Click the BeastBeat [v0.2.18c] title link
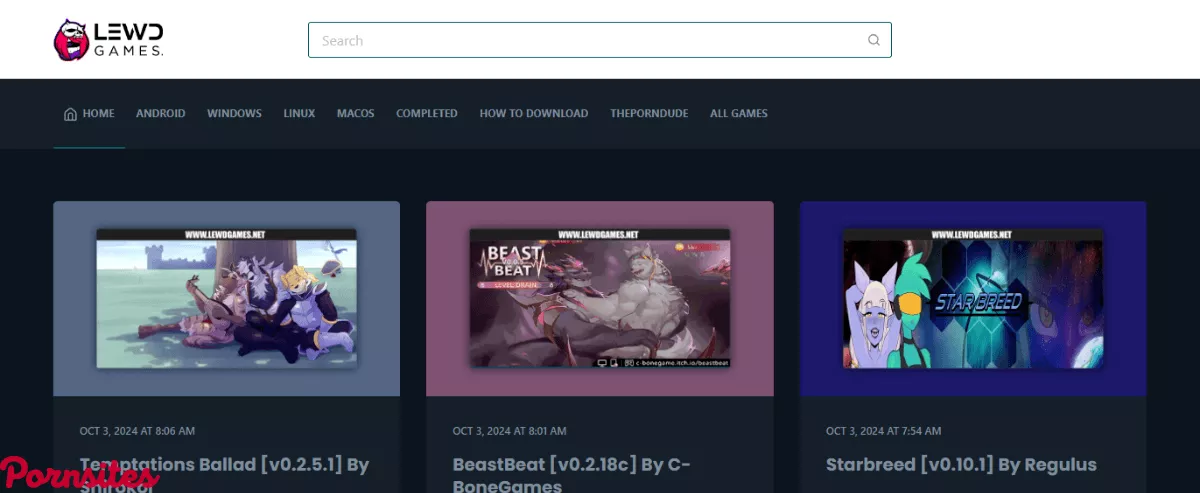This screenshot has width=1200, height=493. (571, 465)
